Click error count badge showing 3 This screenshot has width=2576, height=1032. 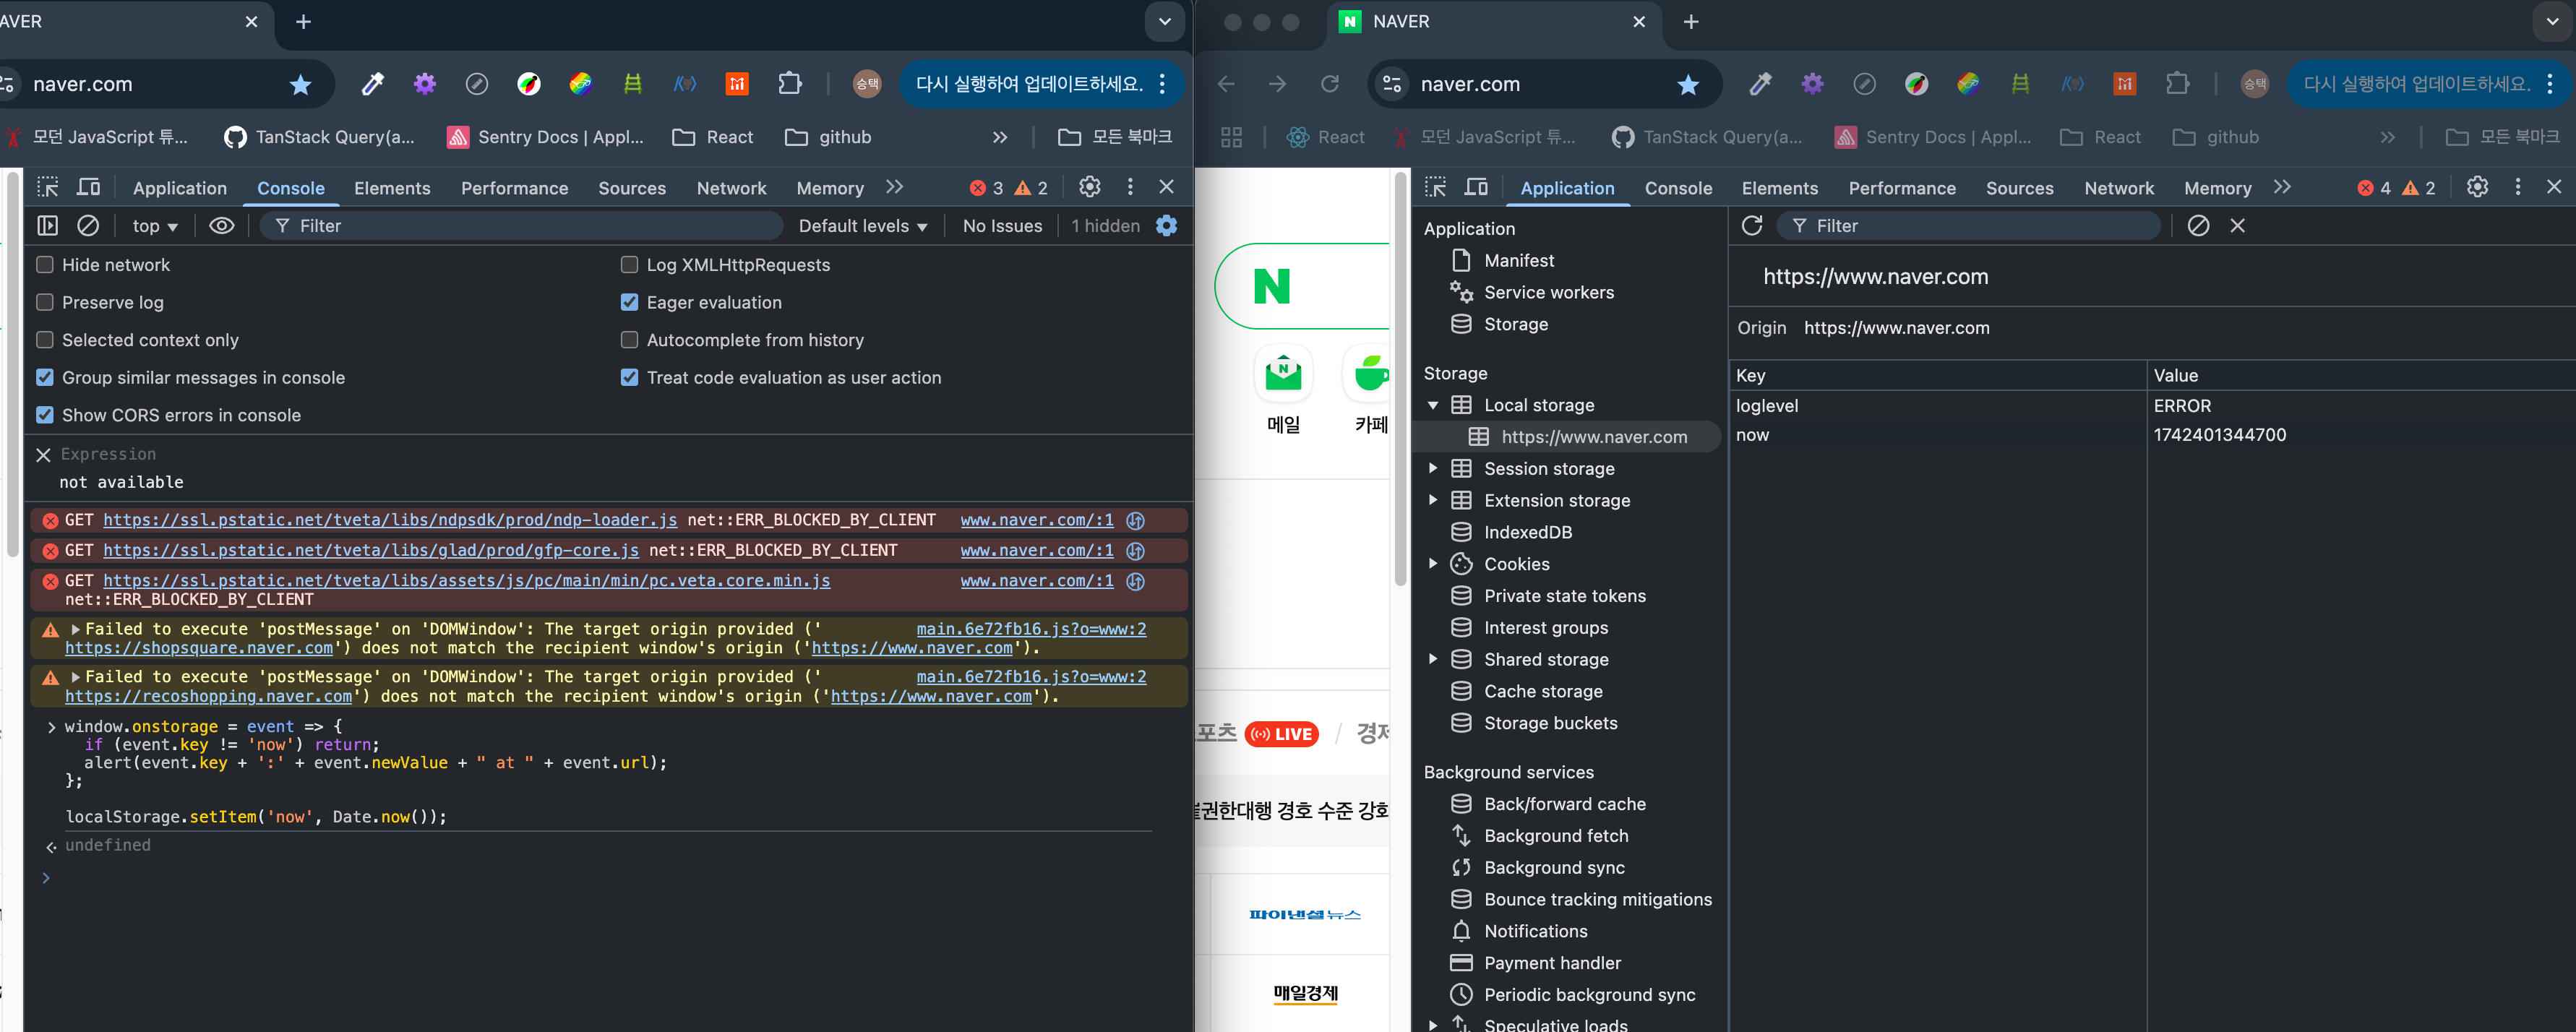[x=986, y=188]
